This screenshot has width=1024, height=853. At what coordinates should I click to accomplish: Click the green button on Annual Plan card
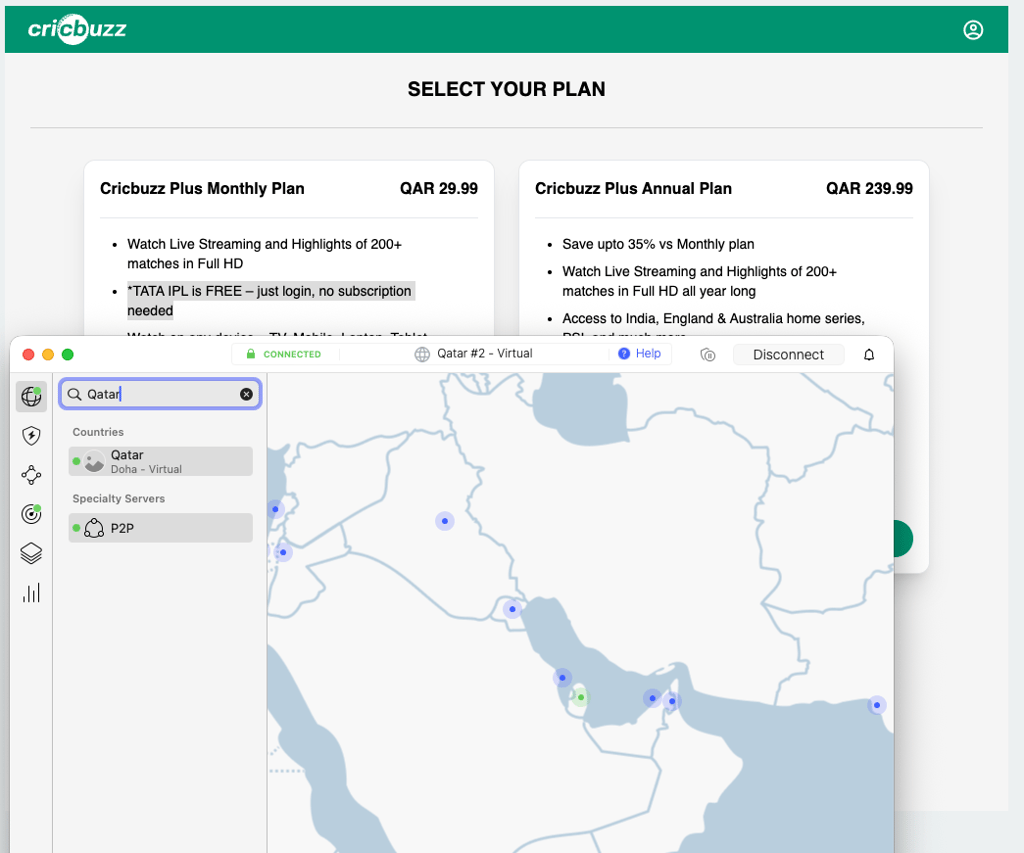[903, 539]
